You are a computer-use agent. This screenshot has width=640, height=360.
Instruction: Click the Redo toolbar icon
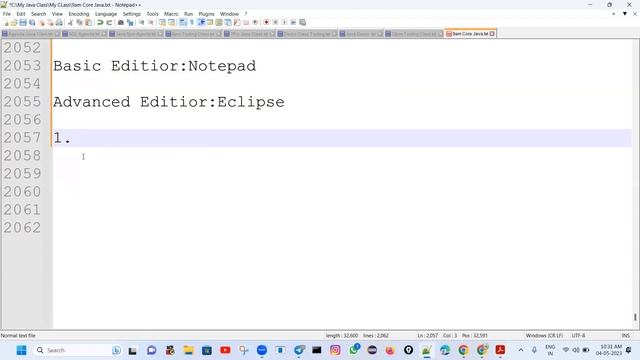(x=109, y=22)
